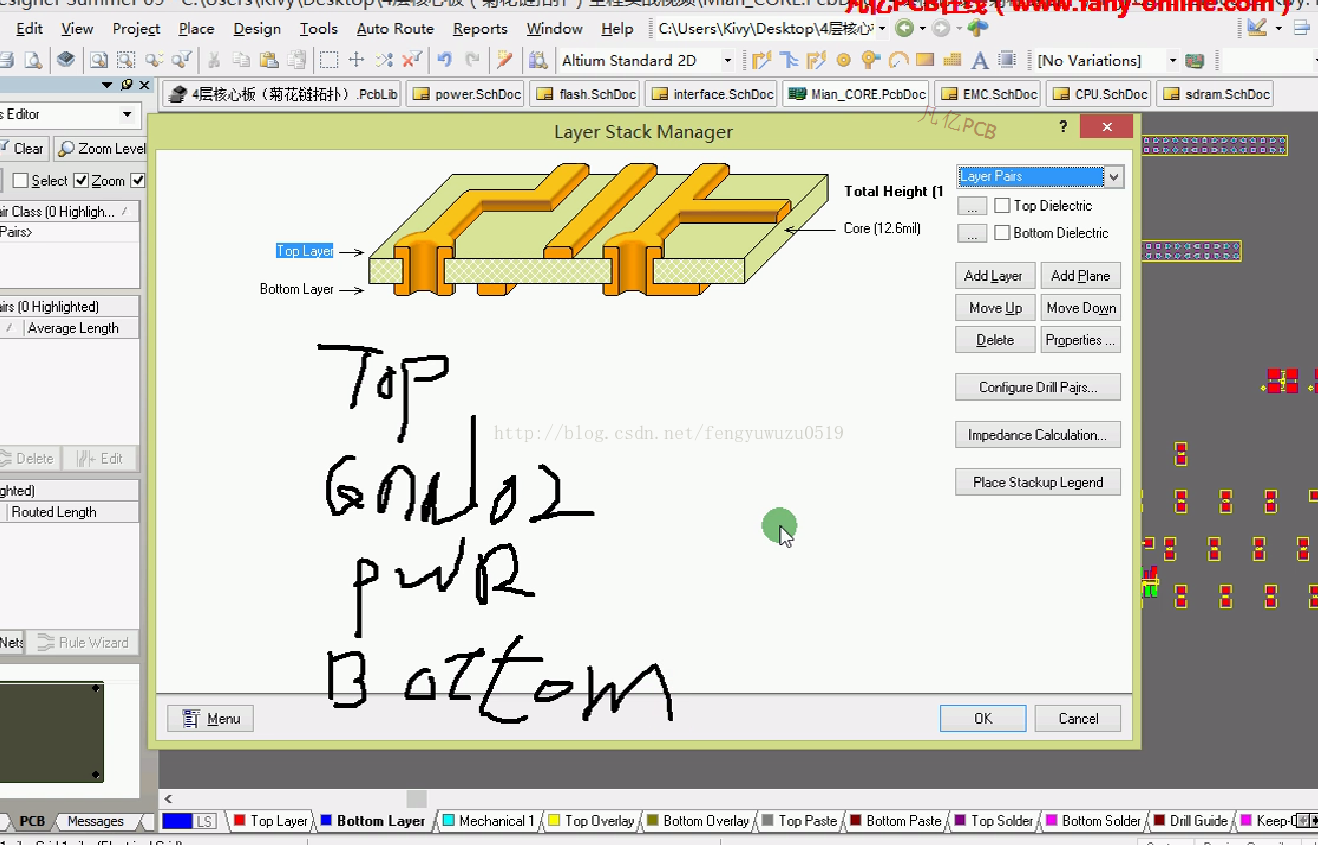
Task: Select the place pad icon
Action: (843, 60)
